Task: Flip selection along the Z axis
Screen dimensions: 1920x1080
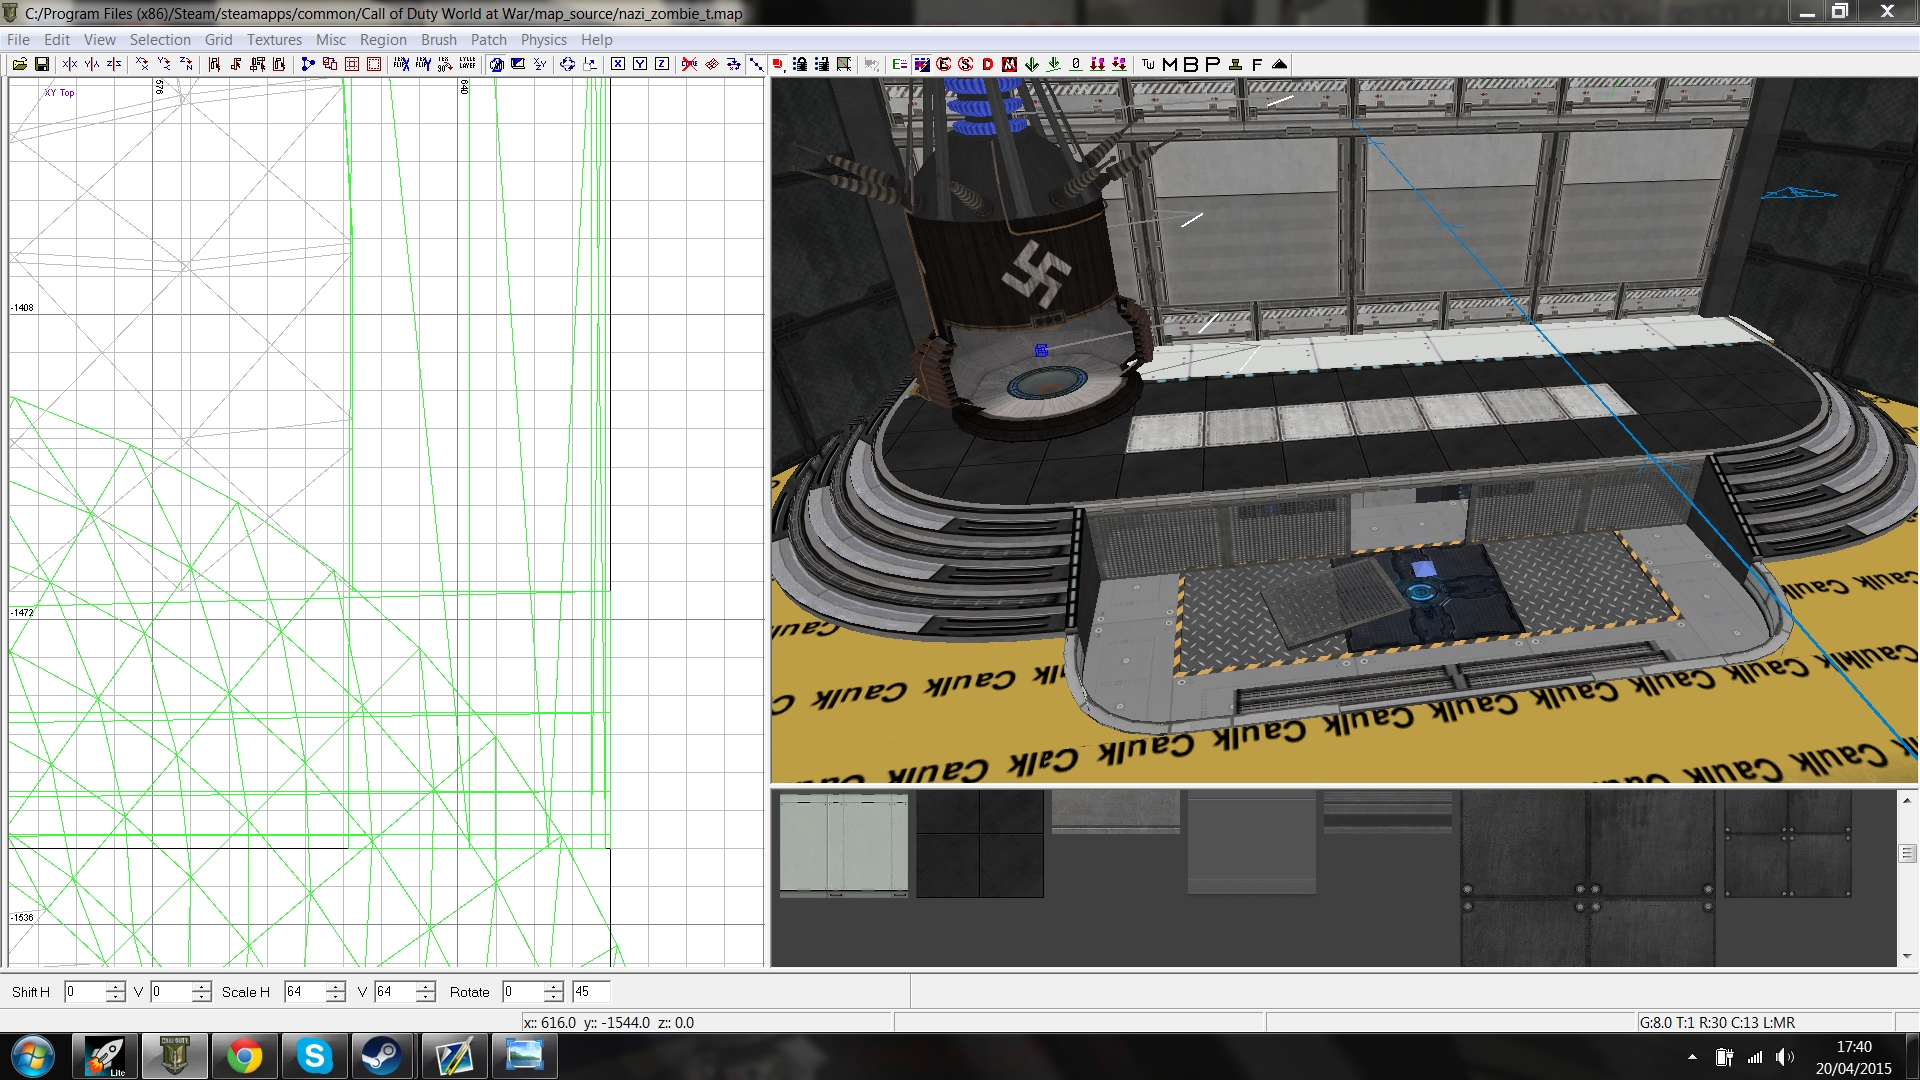Action: click(114, 64)
